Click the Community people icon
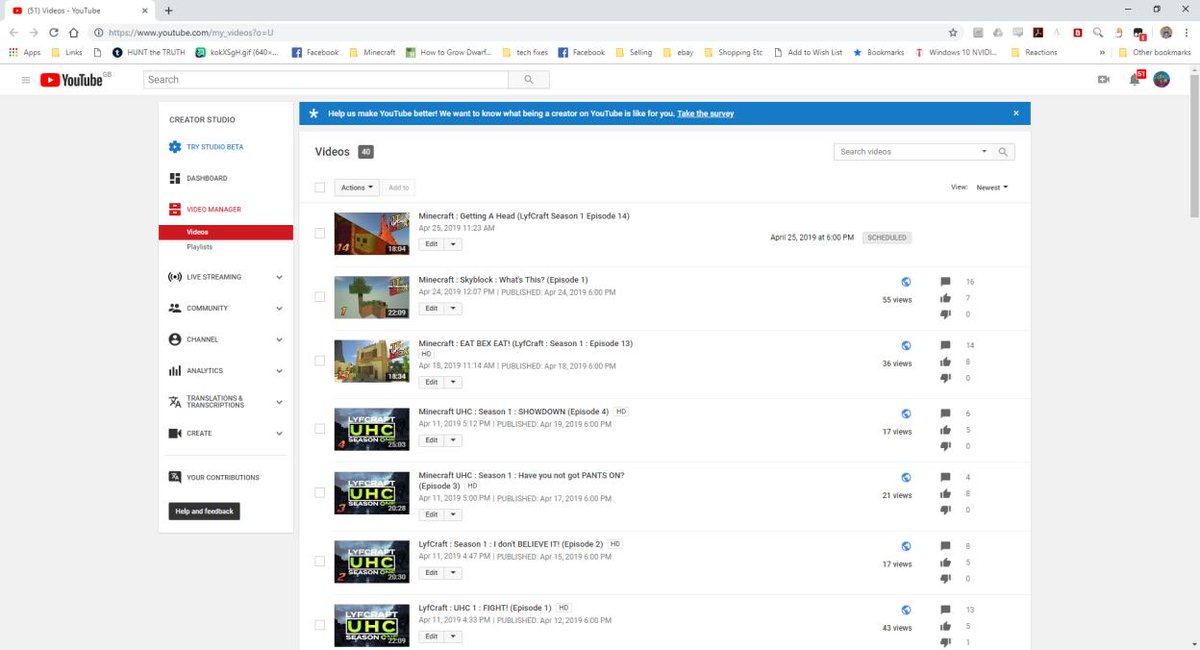The height and width of the screenshot is (650, 1200). (x=175, y=308)
